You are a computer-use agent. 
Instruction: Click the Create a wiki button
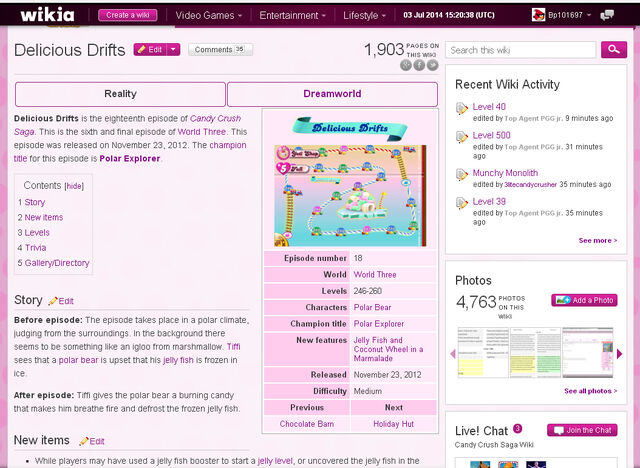[128, 15]
